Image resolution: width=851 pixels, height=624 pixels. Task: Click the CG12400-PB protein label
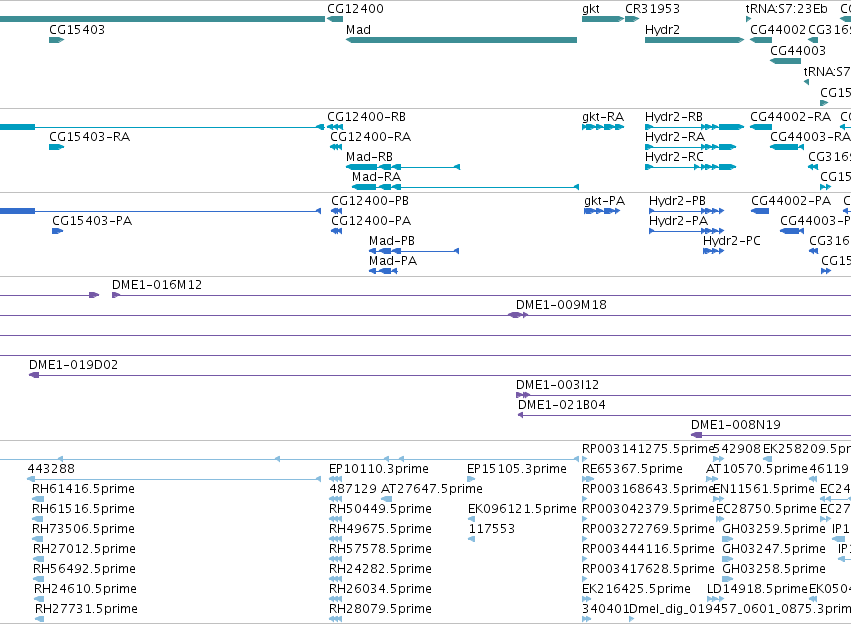pyautogui.click(x=370, y=201)
